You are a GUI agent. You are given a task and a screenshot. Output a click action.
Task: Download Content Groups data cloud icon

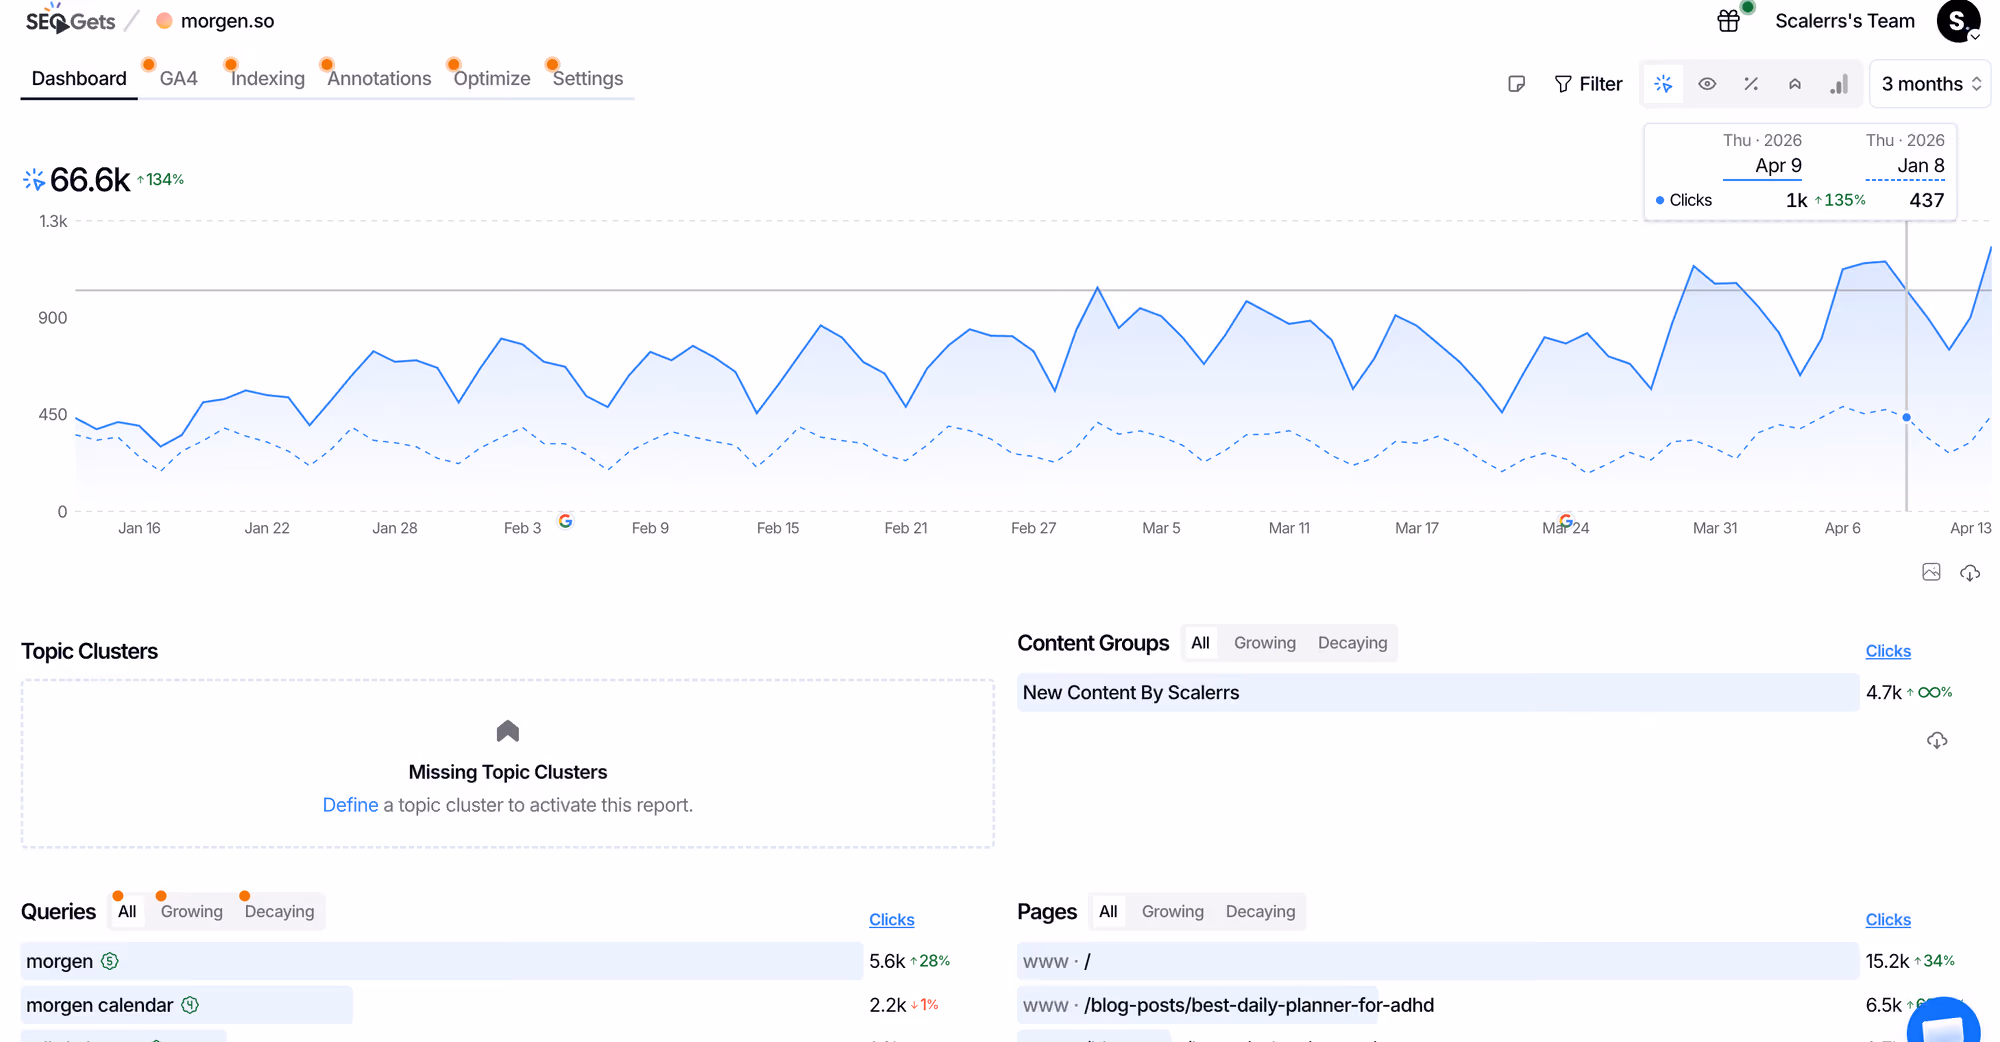(x=1937, y=740)
